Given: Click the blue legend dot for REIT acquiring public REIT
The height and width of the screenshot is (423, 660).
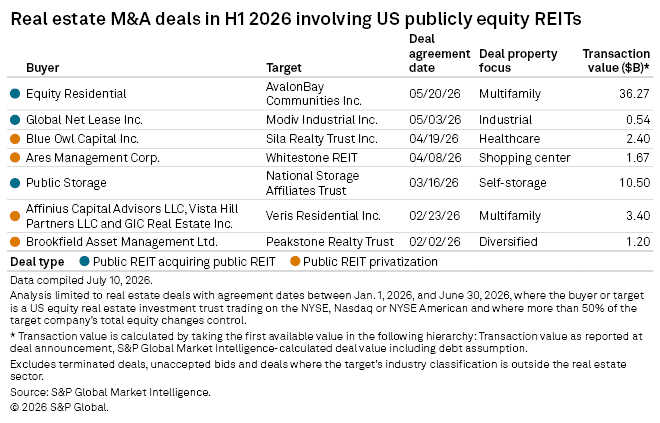Looking at the screenshot, I should (x=85, y=261).
